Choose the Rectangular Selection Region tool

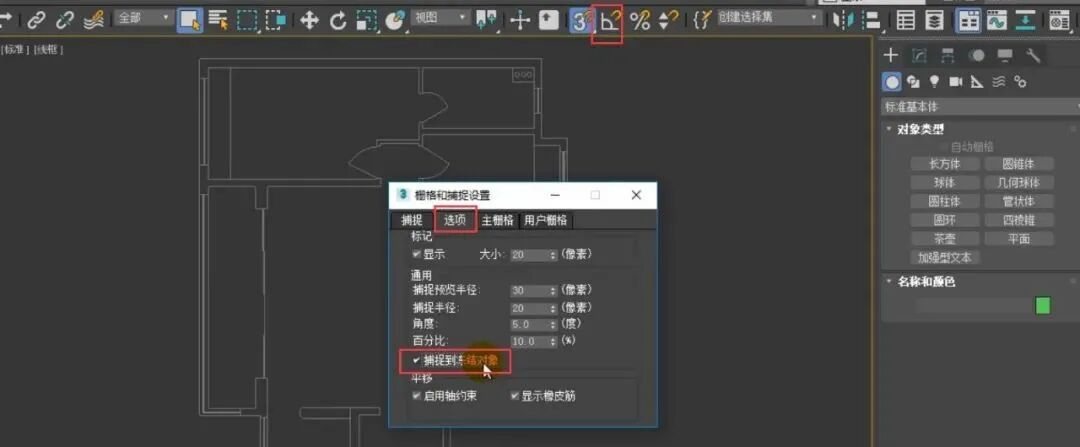point(247,21)
